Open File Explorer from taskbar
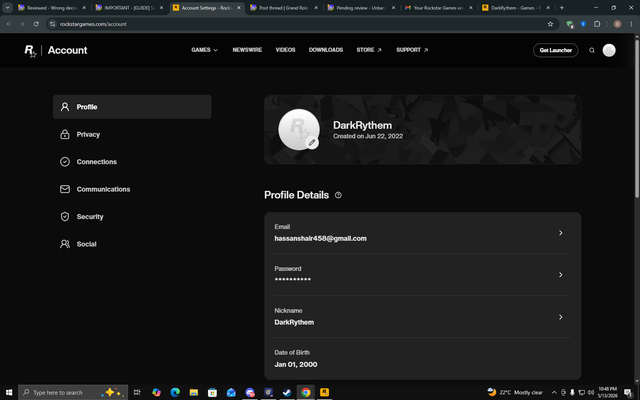Screen dimensions: 640x400 pyautogui.click(x=193, y=392)
